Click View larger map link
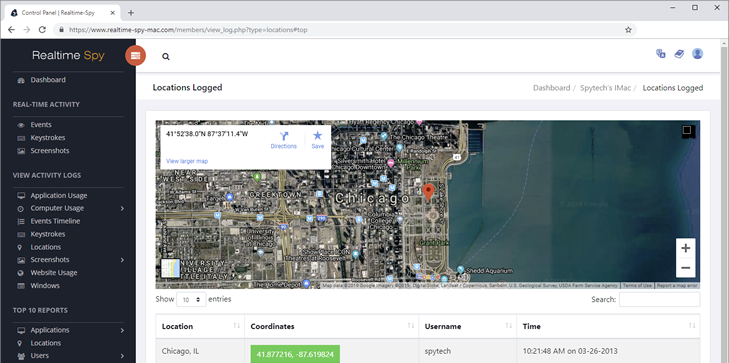This screenshot has width=729, height=363. click(x=187, y=161)
